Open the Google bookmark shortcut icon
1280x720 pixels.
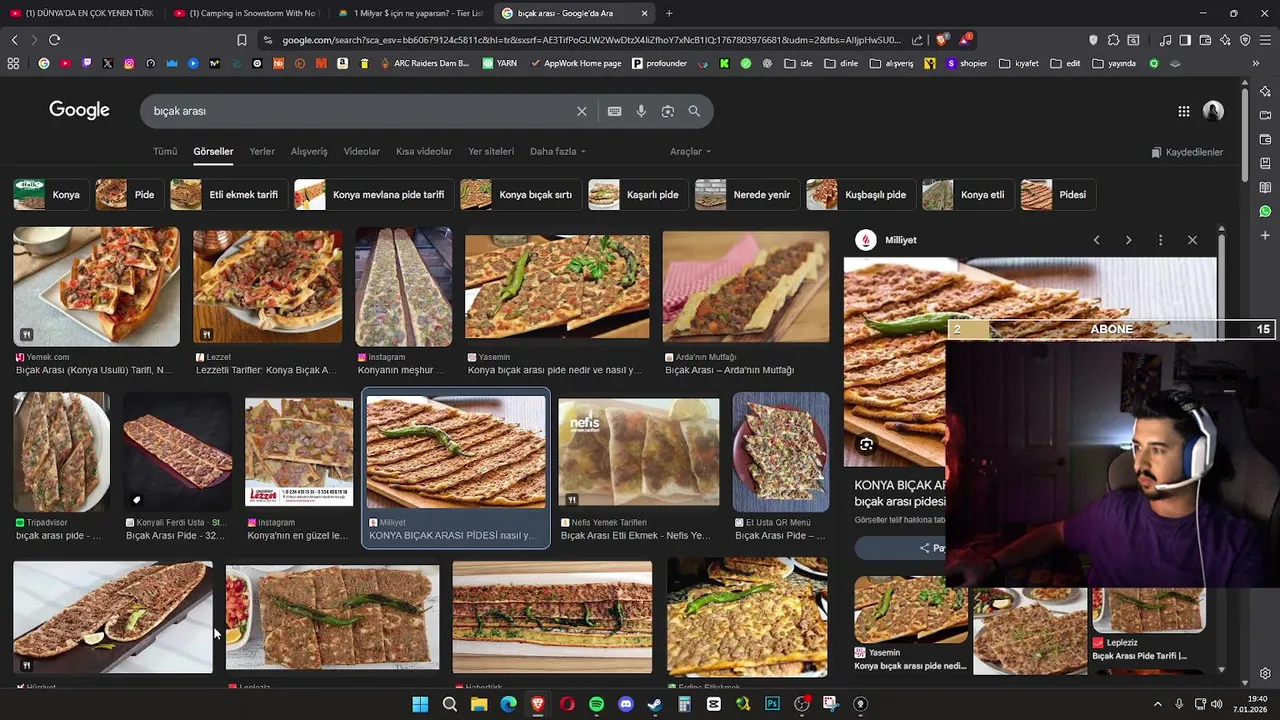[43, 63]
